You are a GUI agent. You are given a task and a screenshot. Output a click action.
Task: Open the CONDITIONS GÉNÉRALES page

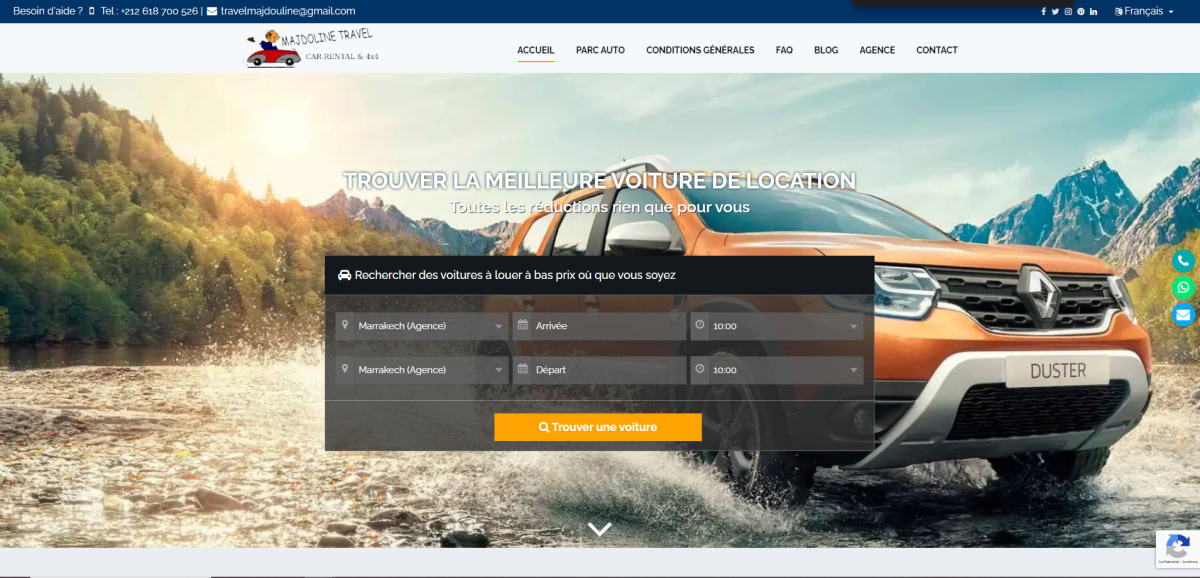pyautogui.click(x=700, y=50)
